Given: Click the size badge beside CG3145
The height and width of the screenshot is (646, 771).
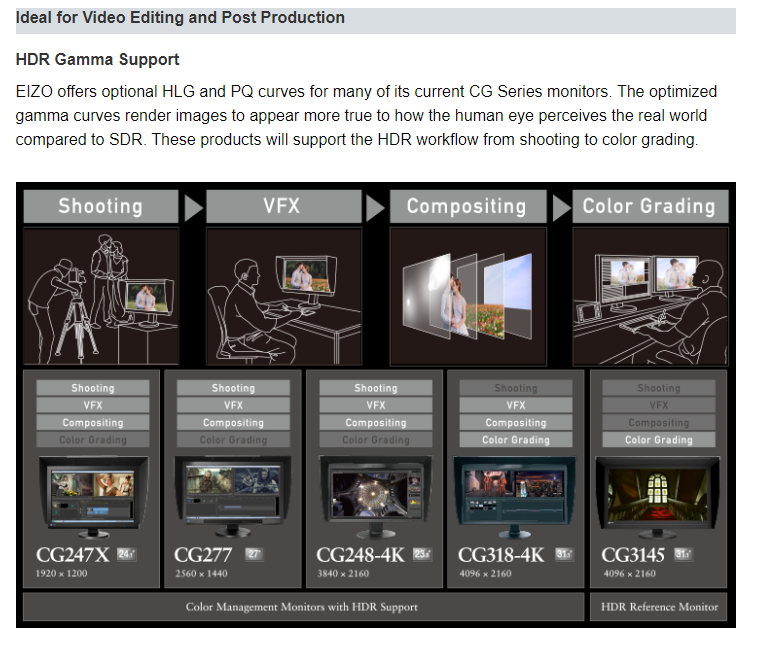Looking at the screenshot, I should pyautogui.click(x=683, y=554).
